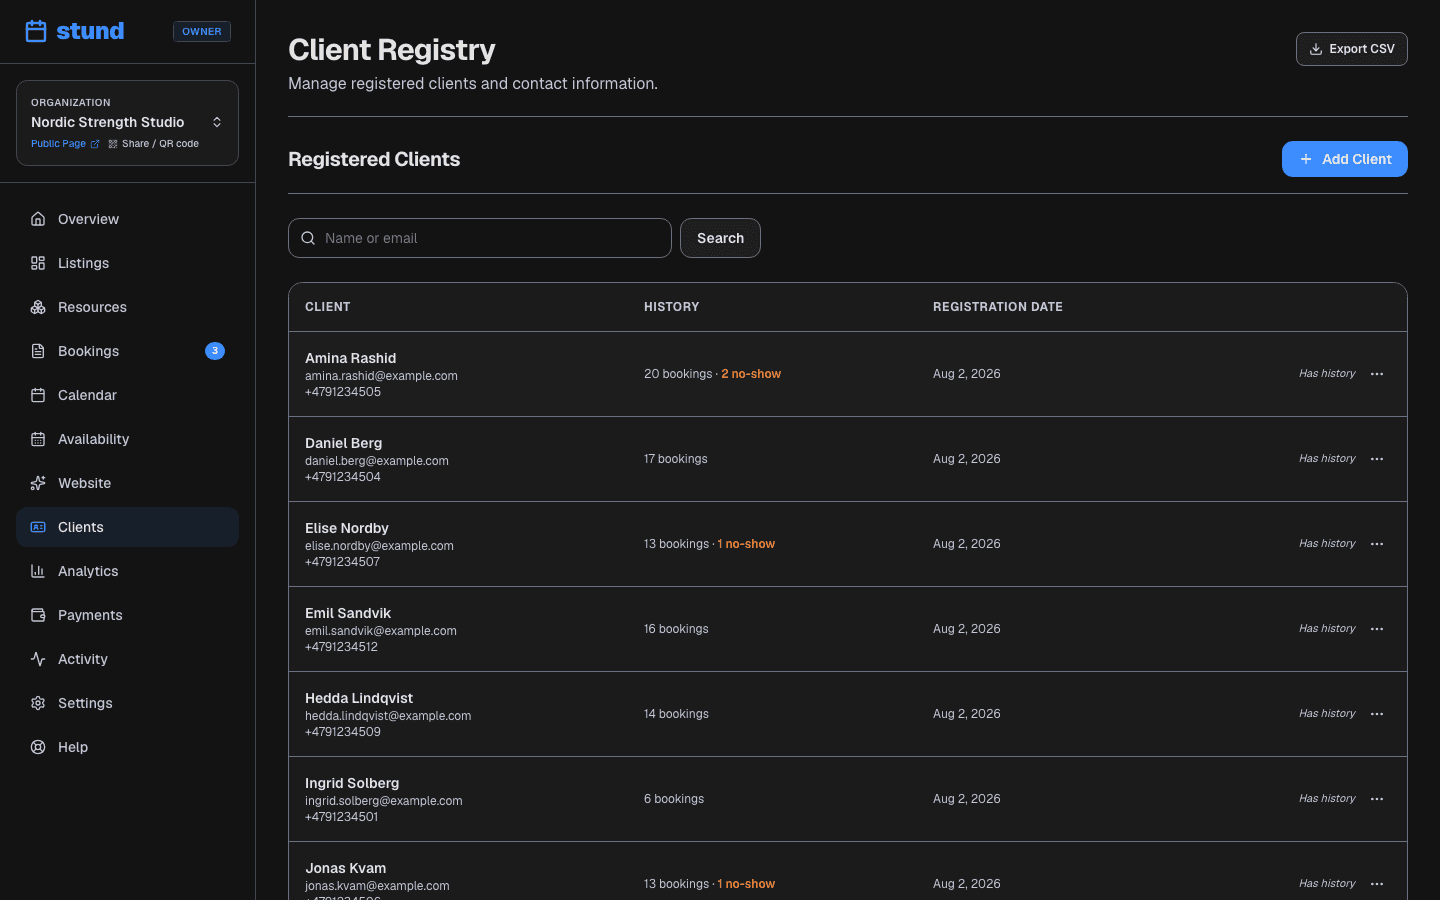The image size is (1440, 900).
Task: Click 13 bookings in Elise Nordby row
Action: 676,544
